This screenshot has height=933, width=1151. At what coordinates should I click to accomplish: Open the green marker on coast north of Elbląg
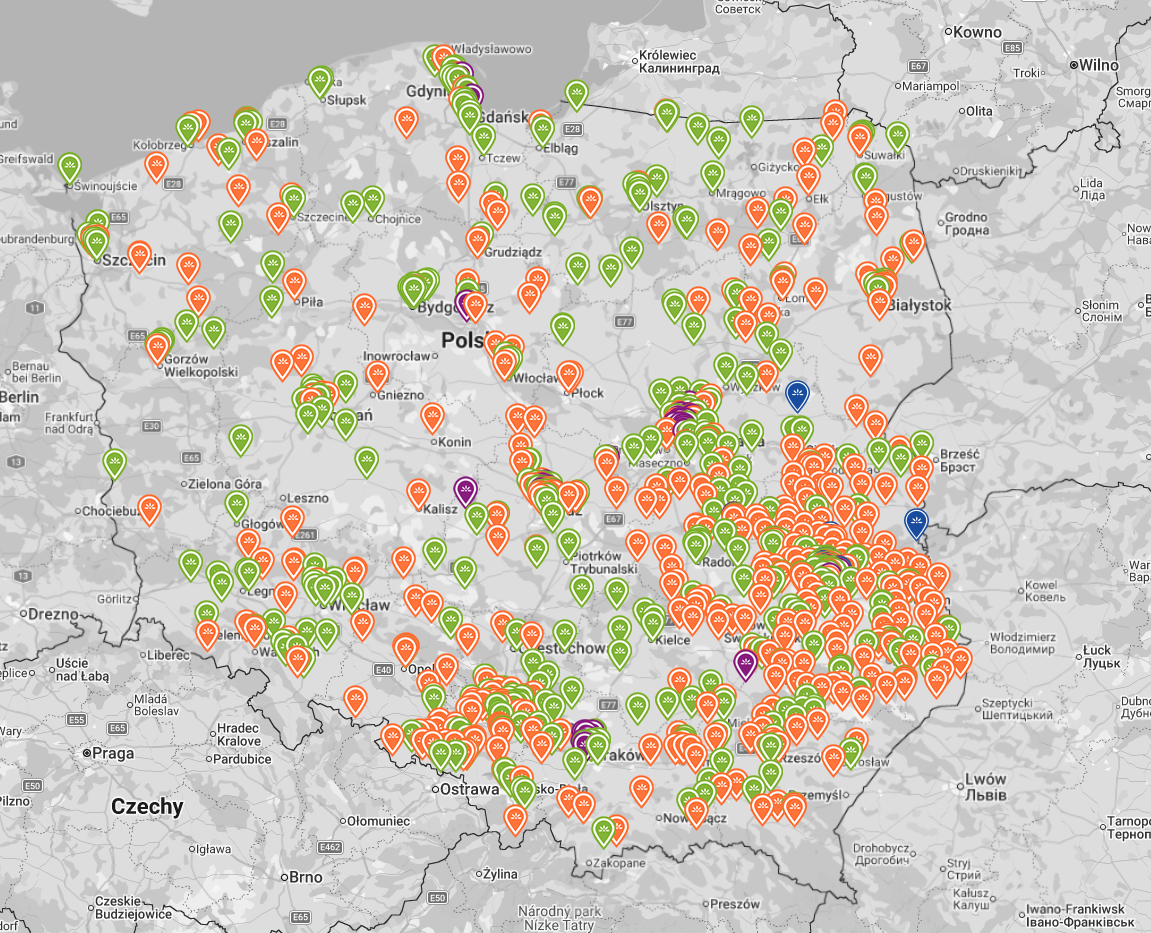pos(577,95)
